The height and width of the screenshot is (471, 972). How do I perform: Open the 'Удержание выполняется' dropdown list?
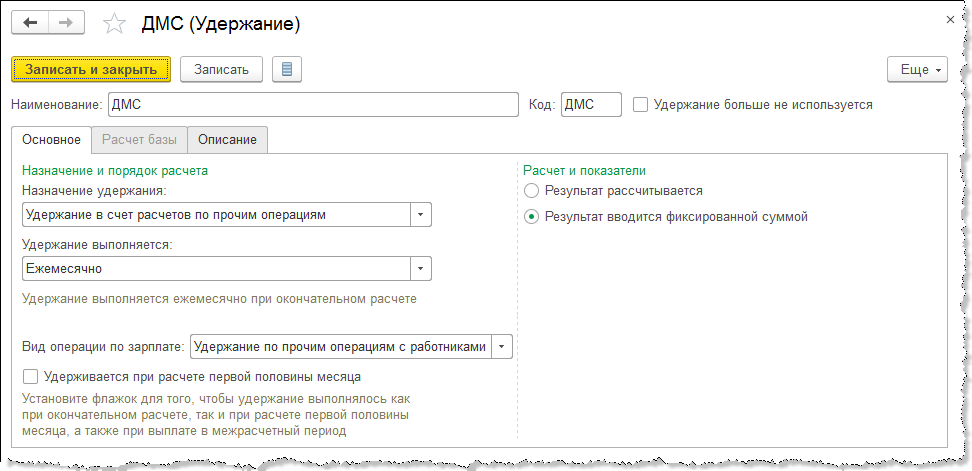(x=421, y=269)
